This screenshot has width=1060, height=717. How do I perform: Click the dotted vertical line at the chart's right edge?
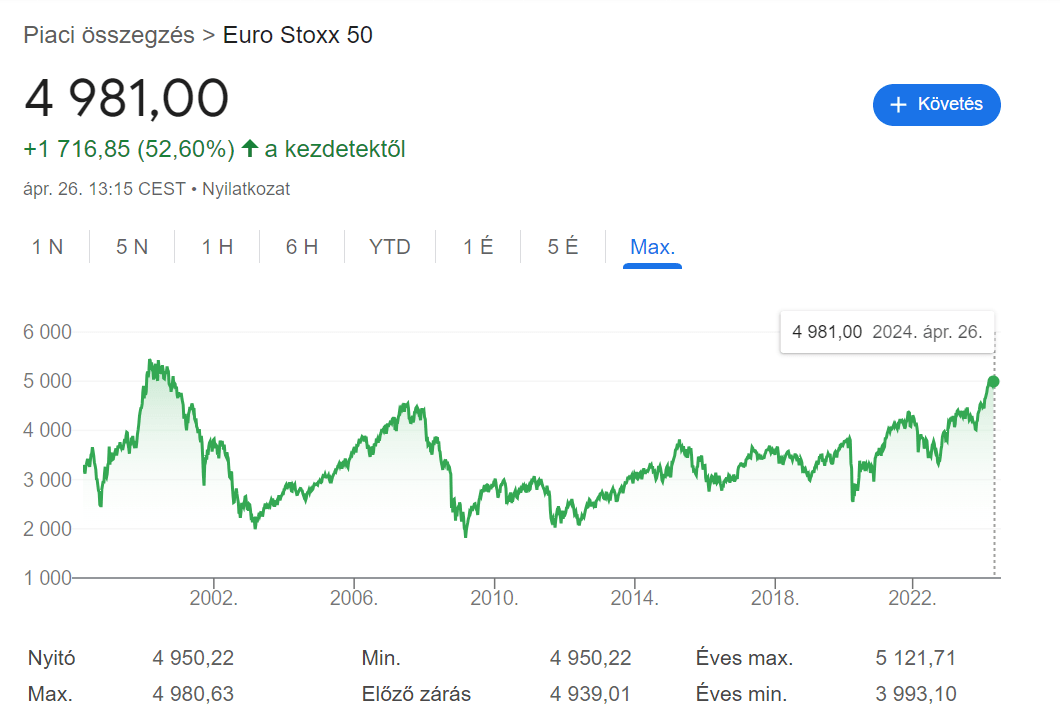993,480
